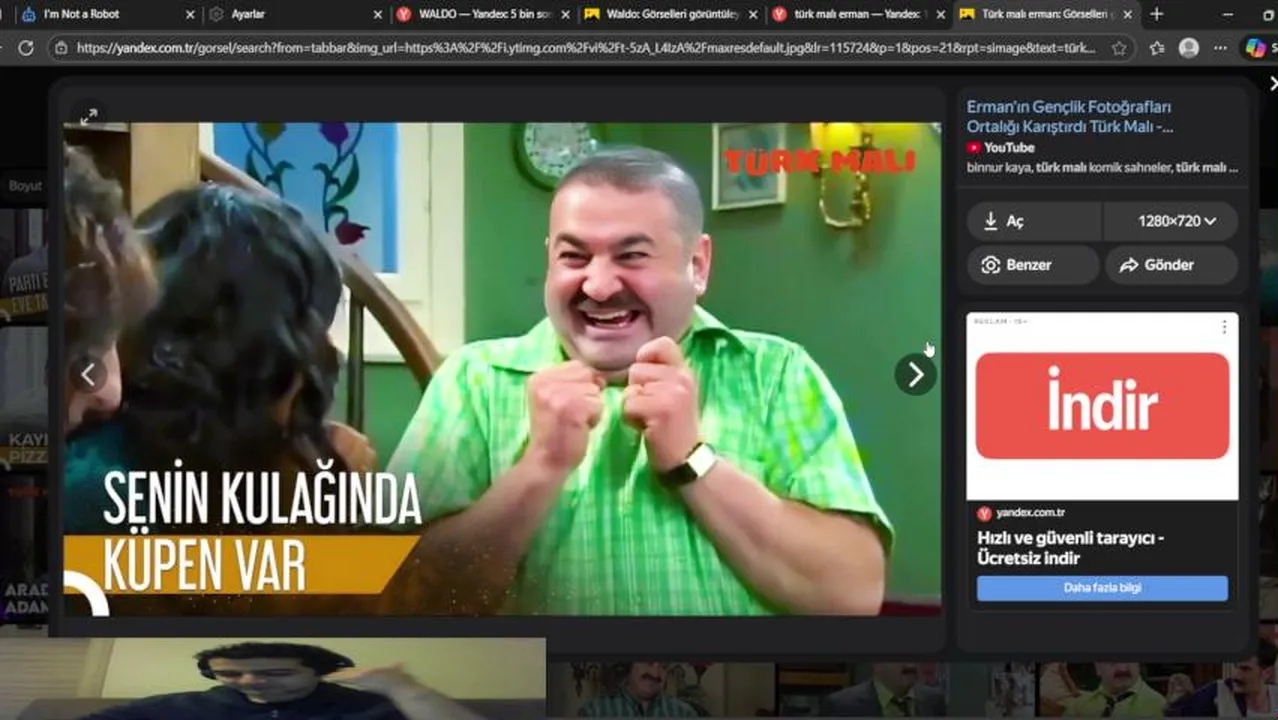
Task: Share image with Gönder button
Action: pos(1172,265)
